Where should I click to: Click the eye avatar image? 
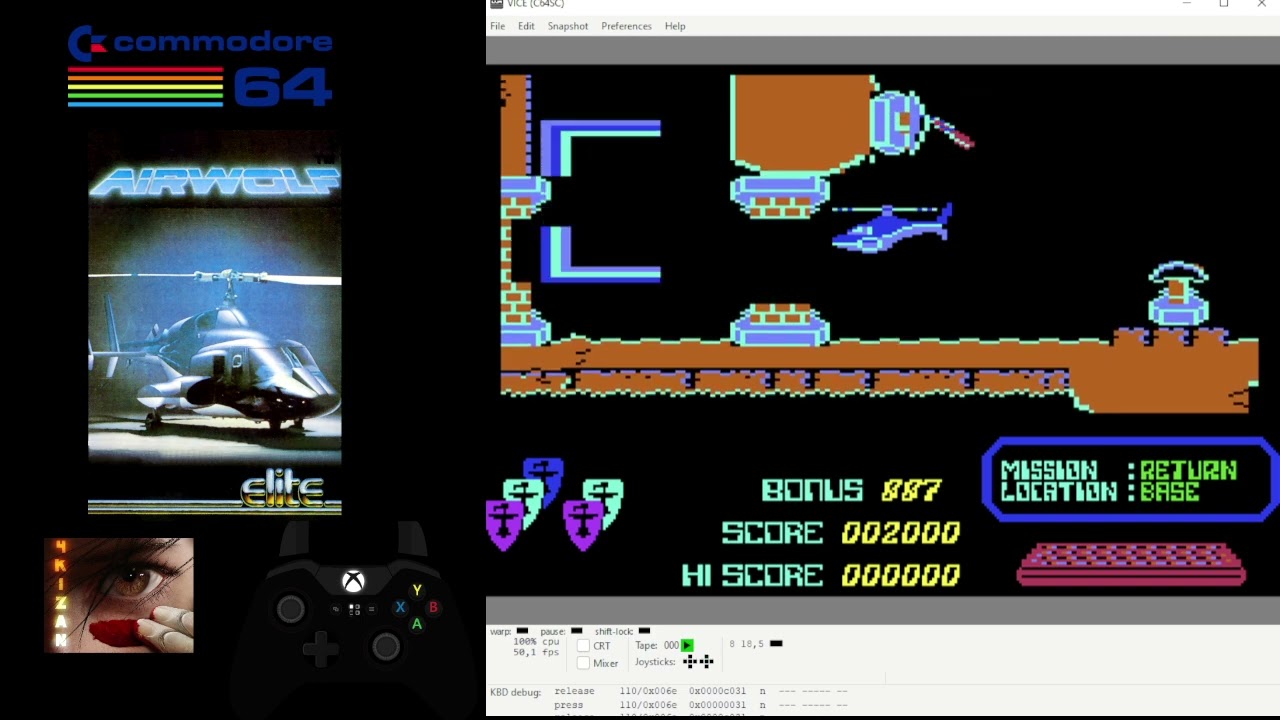(x=119, y=595)
